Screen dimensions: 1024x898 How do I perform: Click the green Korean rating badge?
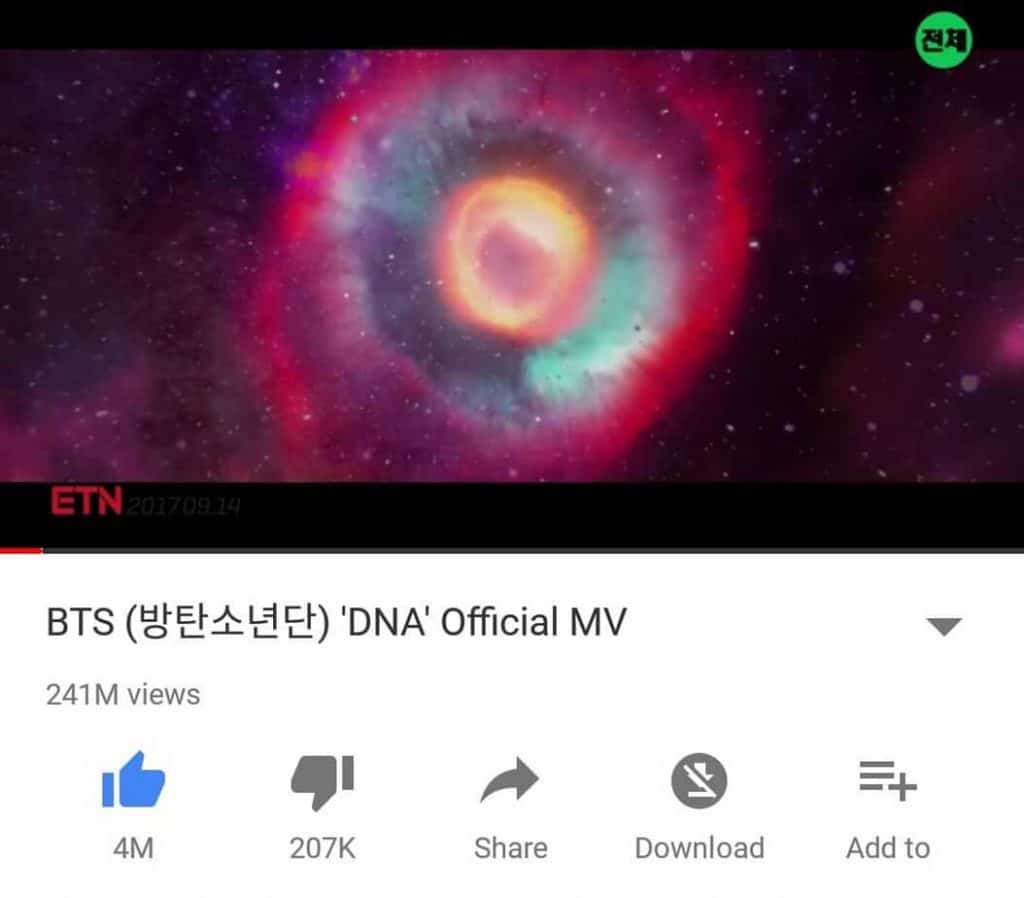click(x=943, y=40)
